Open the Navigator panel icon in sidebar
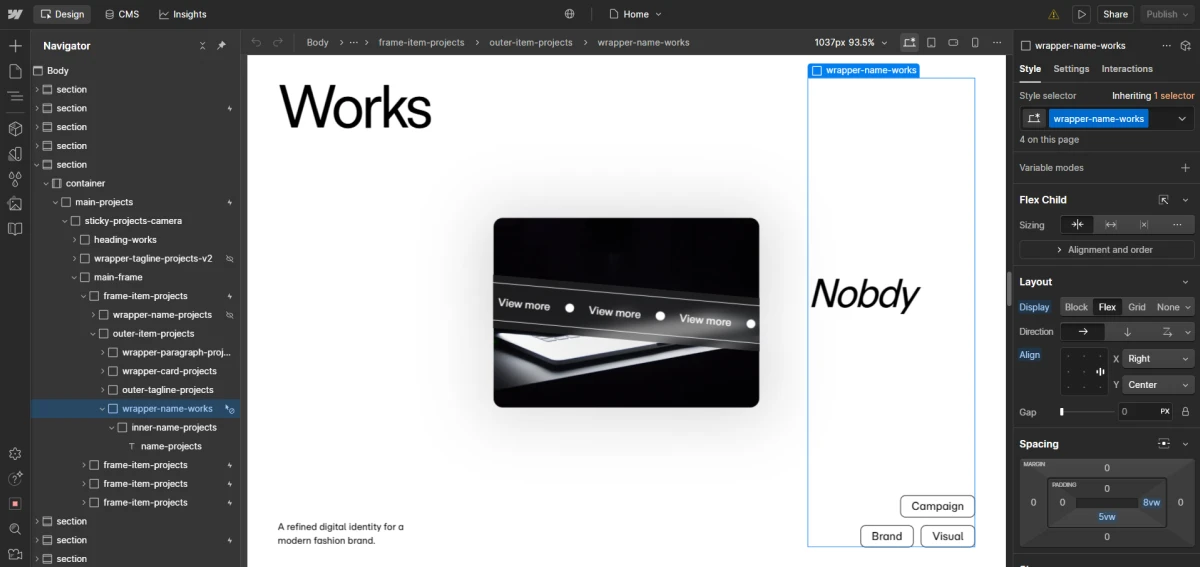This screenshot has width=1200, height=567. 15,97
